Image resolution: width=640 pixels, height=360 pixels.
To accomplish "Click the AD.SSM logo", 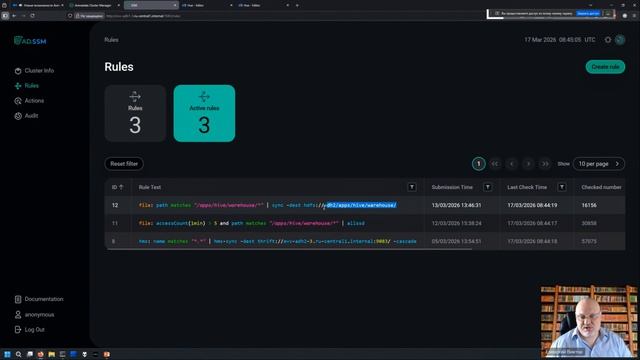I will tap(30, 41).
